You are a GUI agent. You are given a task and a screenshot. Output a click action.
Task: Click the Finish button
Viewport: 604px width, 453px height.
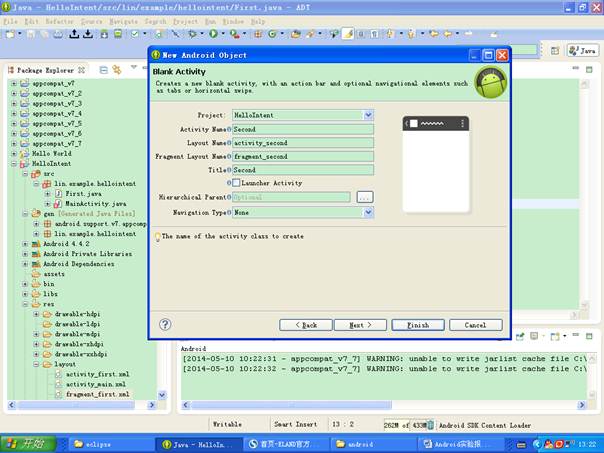(x=418, y=325)
